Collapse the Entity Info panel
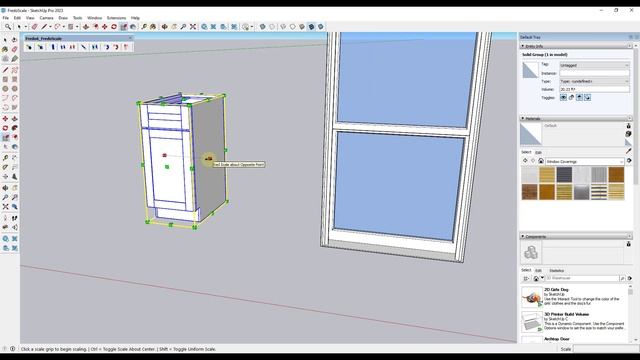Image resolution: width=640 pixels, height=360 pixels. point(523,46)
